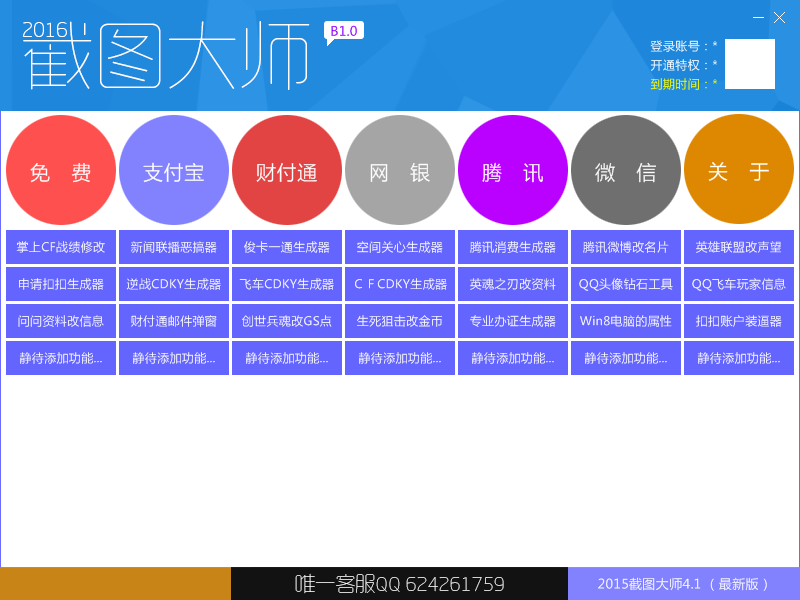
Task: Open Win8电脑的属性 tool
Action: click(x=626, y=321)
